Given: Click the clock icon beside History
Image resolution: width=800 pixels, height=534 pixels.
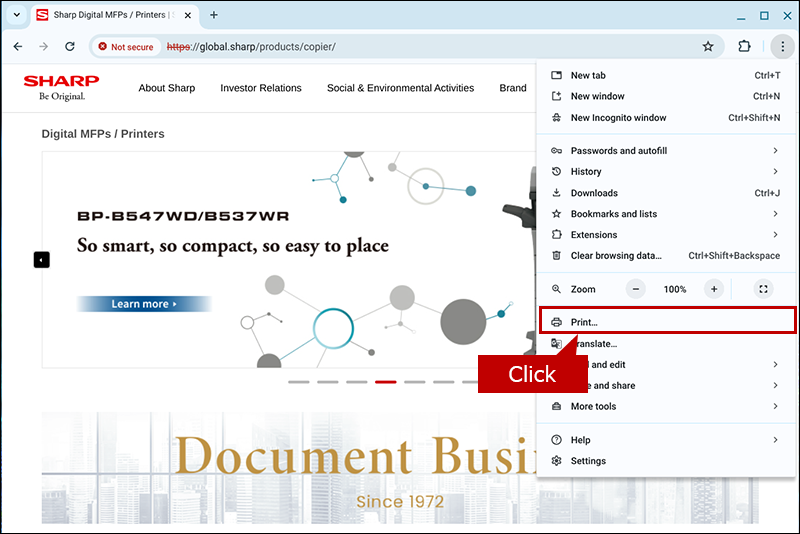Looking at the screenshot, I should click(556, 171).
